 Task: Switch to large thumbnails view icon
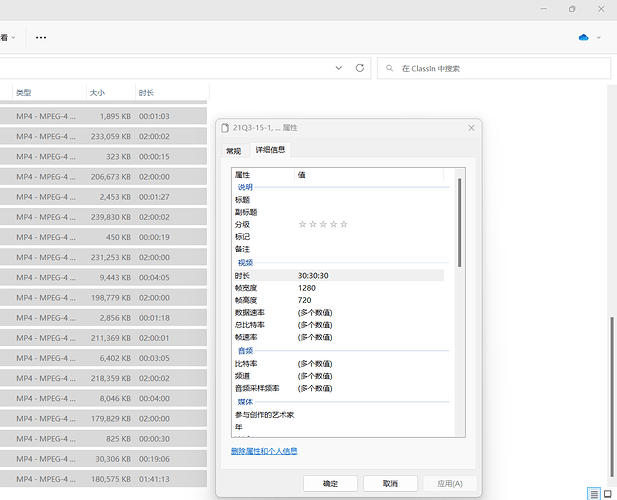tap(608, 494)
